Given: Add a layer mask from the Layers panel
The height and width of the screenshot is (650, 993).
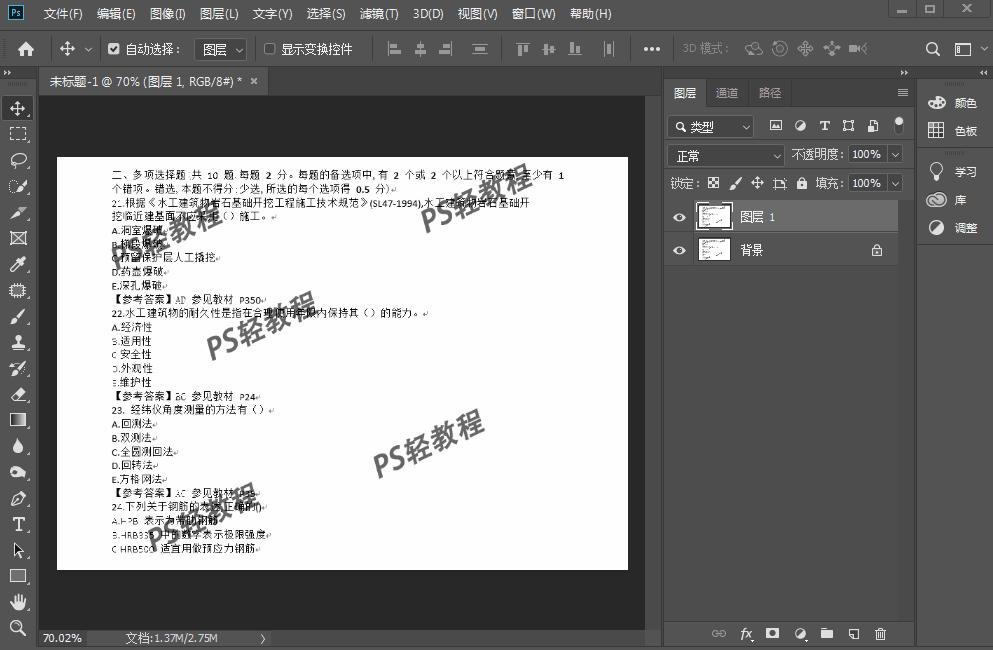Looking at the screenshot, I should coord(773,634).
